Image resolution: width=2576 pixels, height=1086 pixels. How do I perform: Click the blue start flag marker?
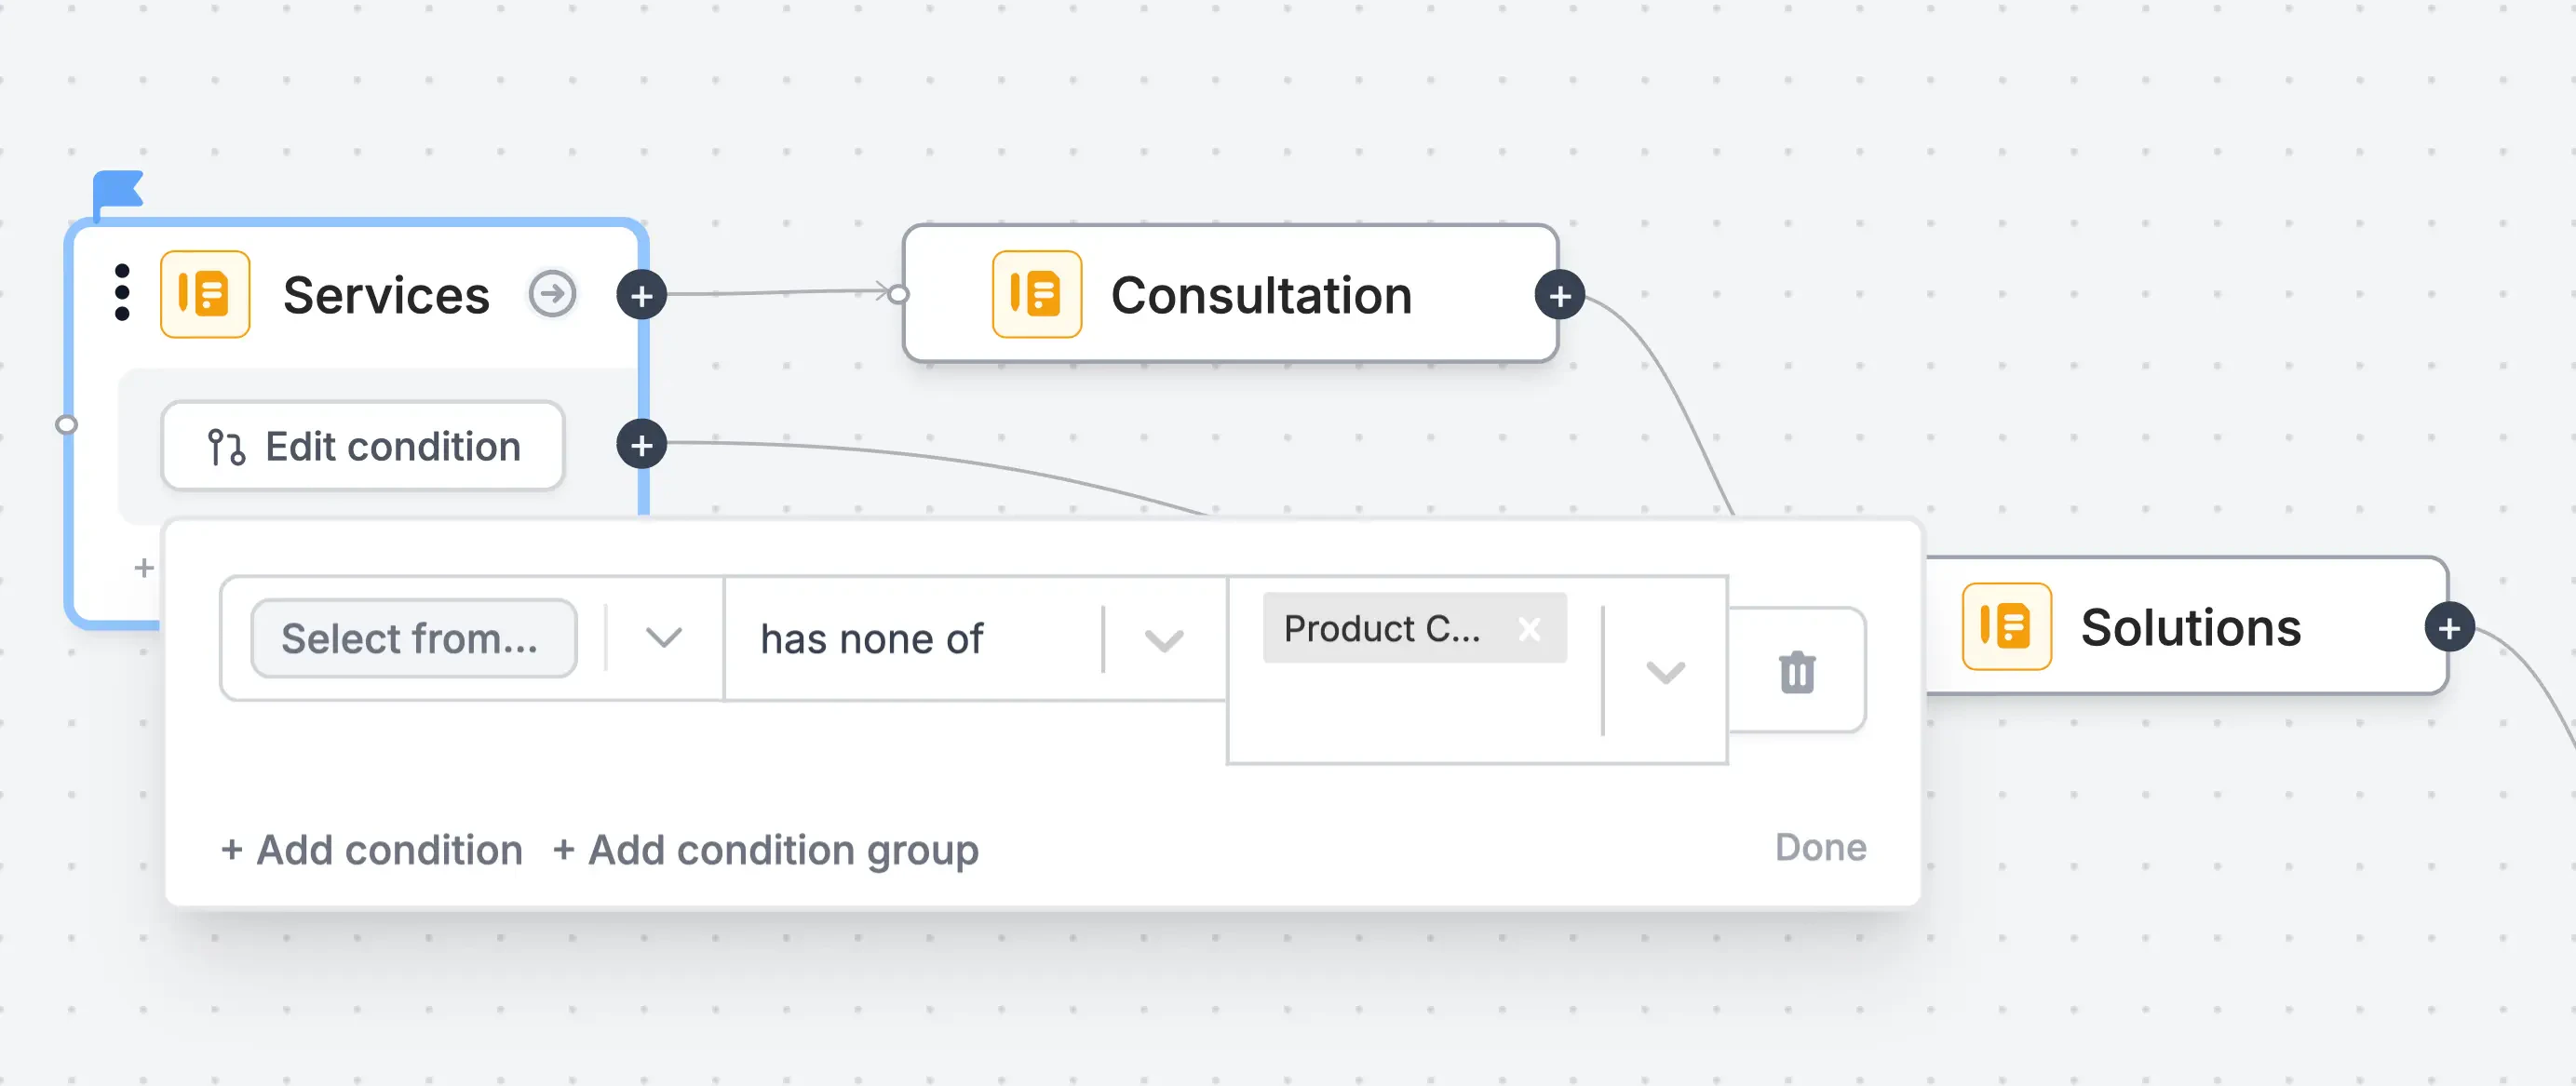pyautogui.click(x=118, y=190)
